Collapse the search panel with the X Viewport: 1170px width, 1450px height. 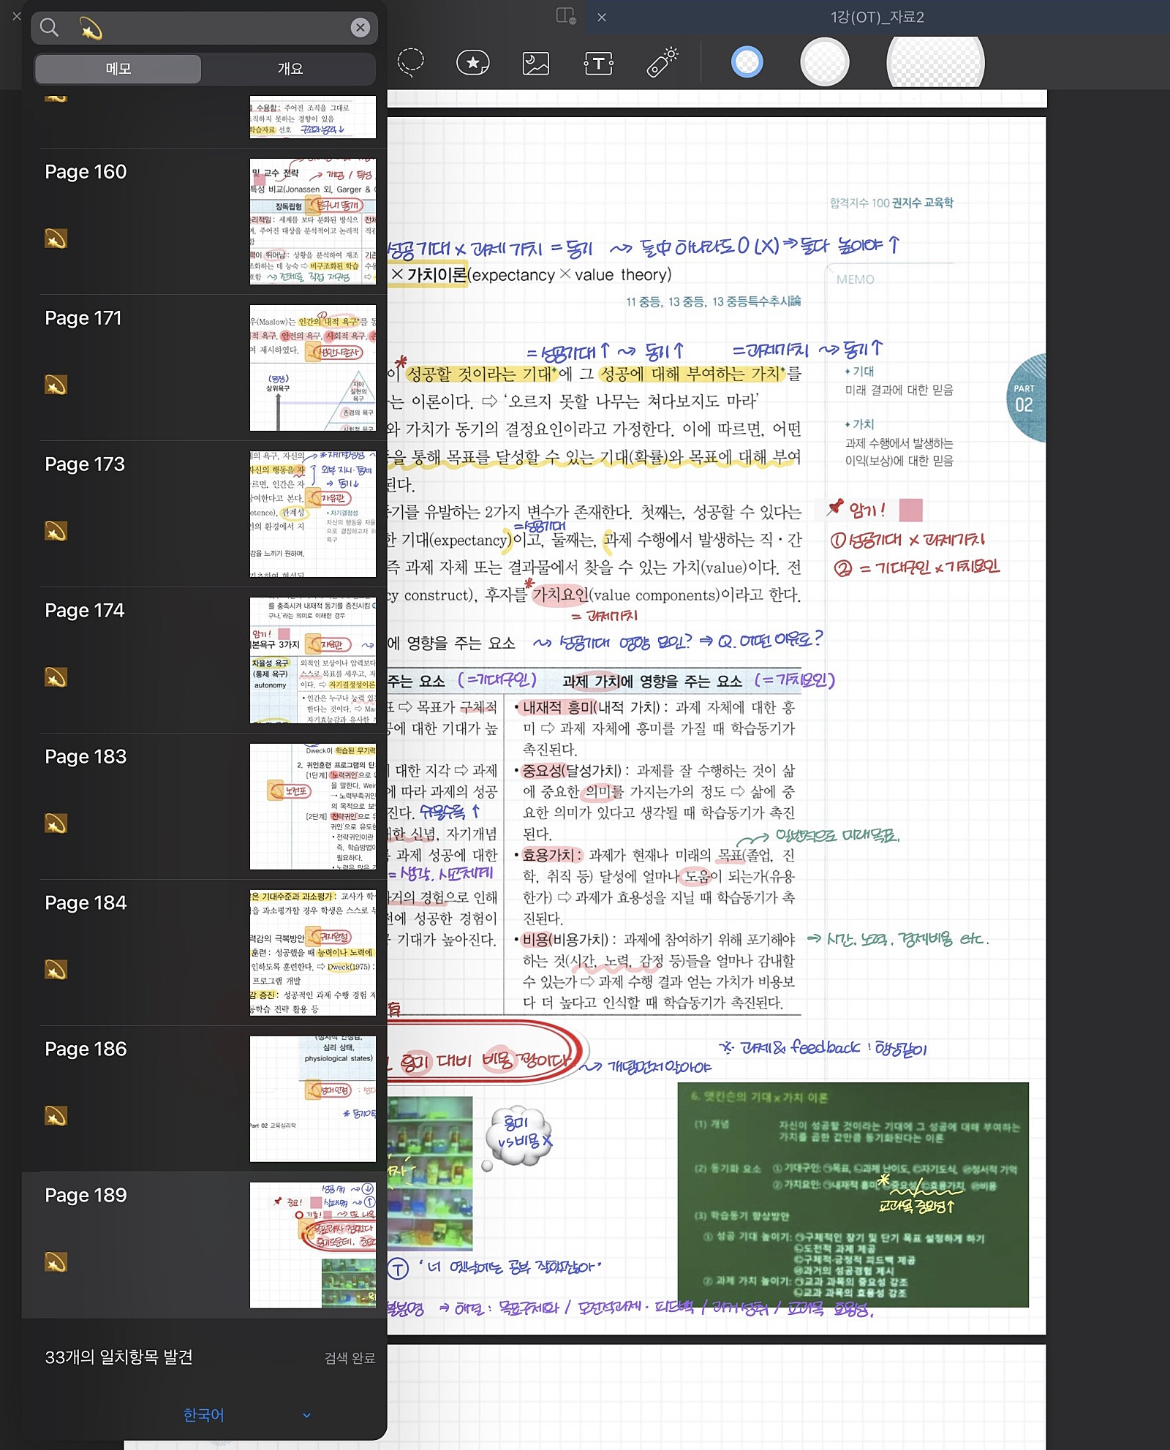[x=16, y=16]
